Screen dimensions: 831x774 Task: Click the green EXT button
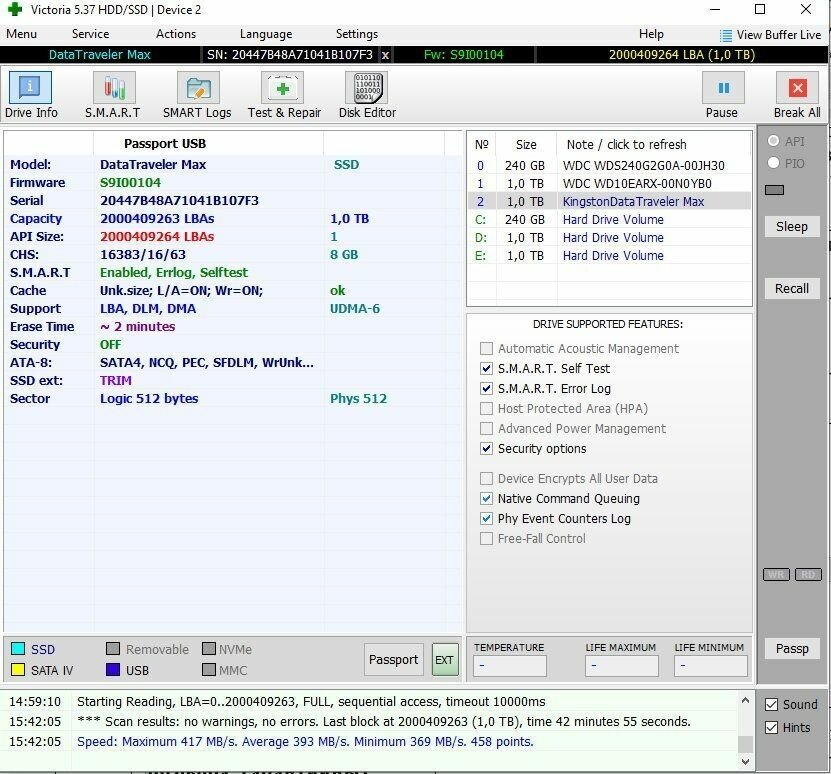pyautogui.click(x=445, y=659)
